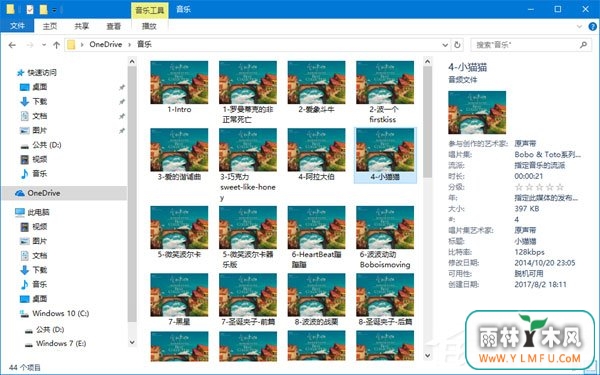
Task: Select the 3-巧克力 sweet-like-honey file
Action: tap(248, 165)
